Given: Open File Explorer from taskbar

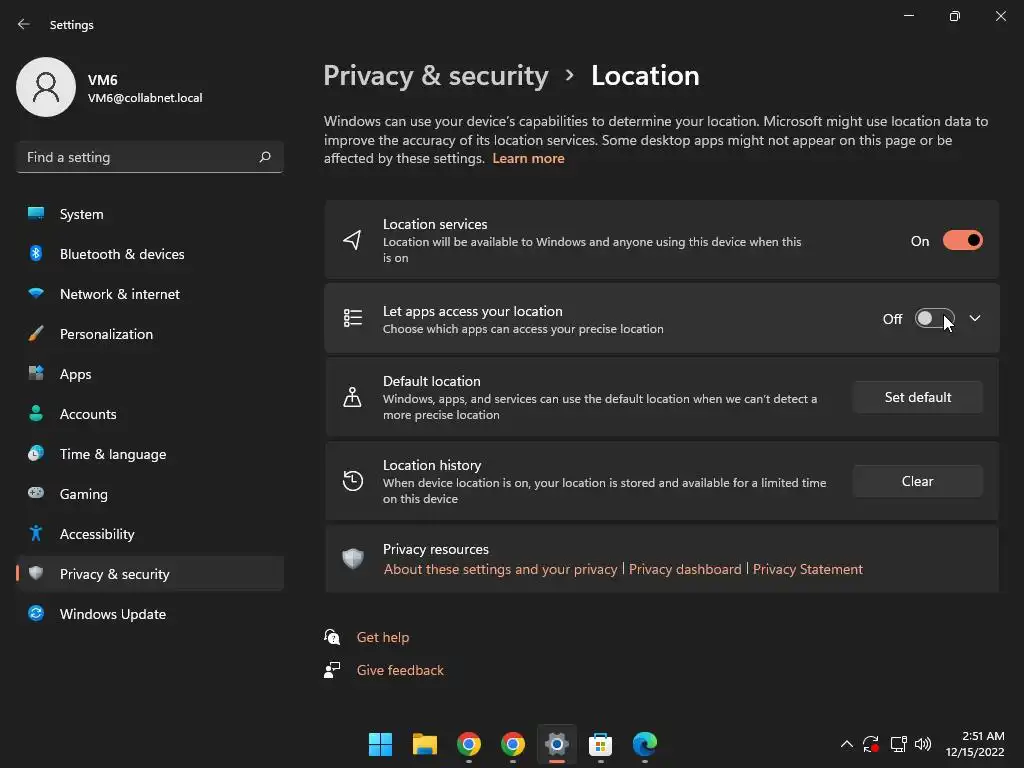Looking at the screenshot, I should coord(425,744).
